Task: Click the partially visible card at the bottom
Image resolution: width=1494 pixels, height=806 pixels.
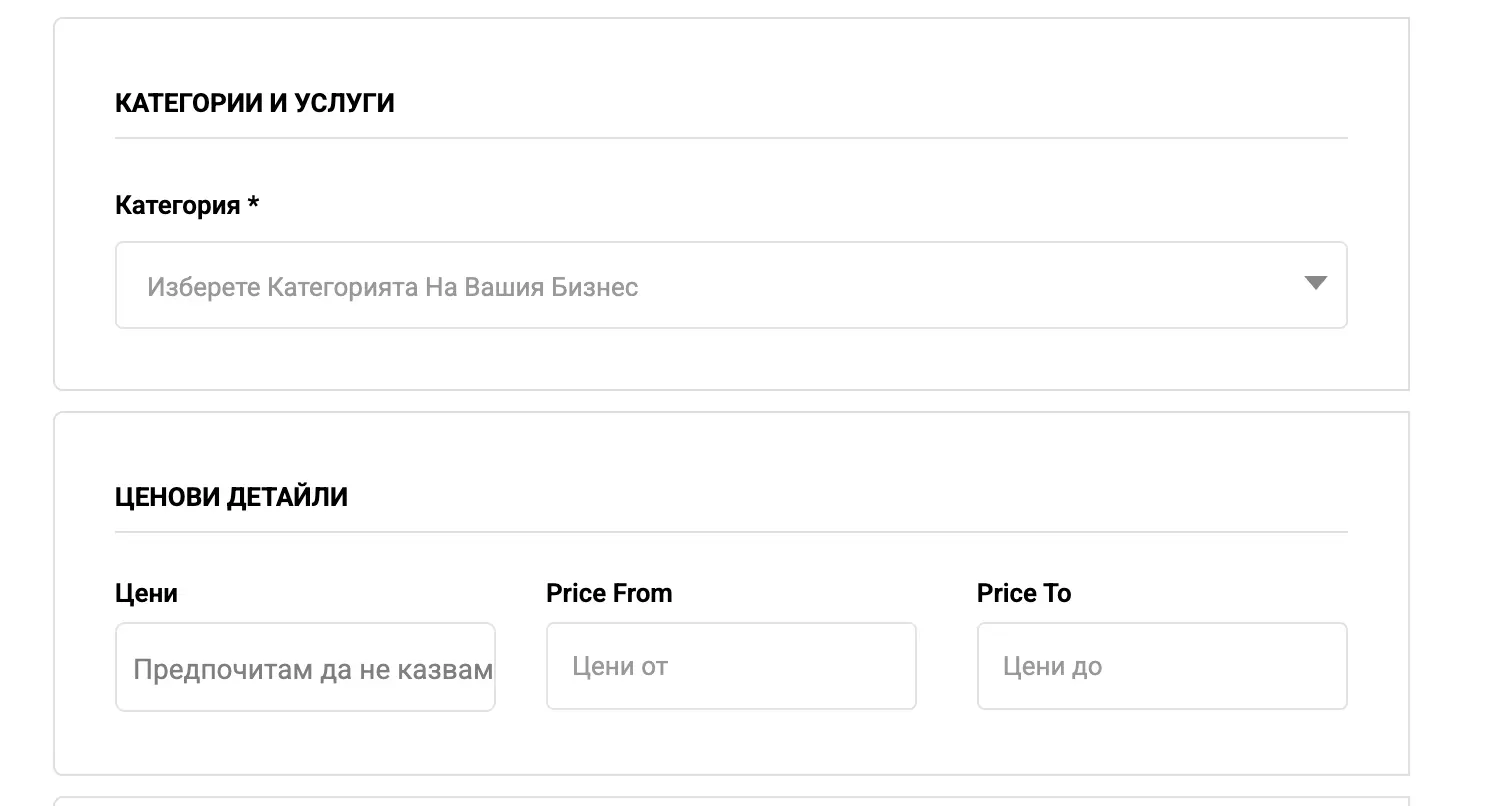Action: coord(730,801)
